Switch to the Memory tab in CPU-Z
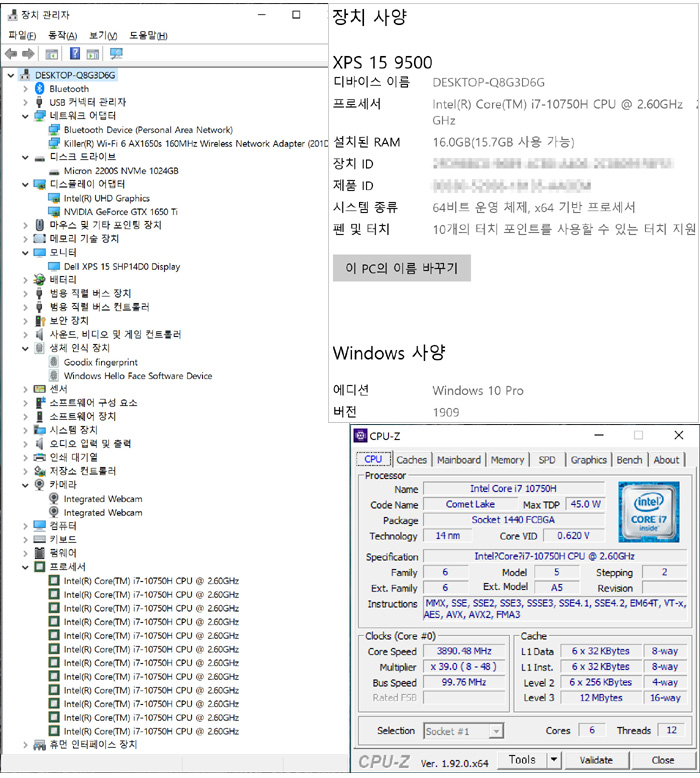Viewport: 700px width, 778px height. pos(507,460)
